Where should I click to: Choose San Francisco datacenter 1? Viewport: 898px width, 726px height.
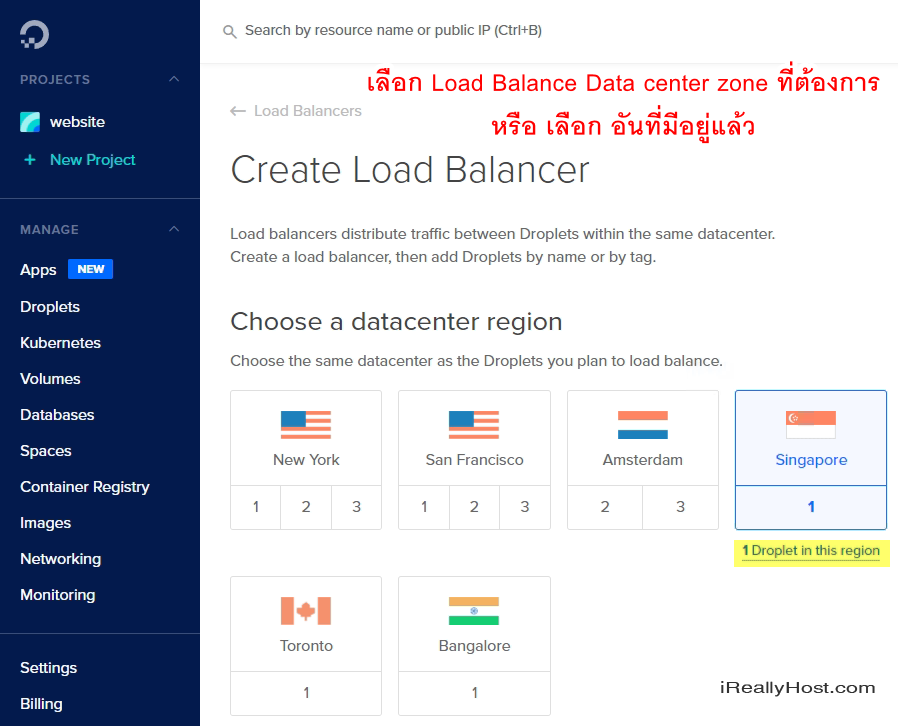pyautogui.click(x=424, y=507)
